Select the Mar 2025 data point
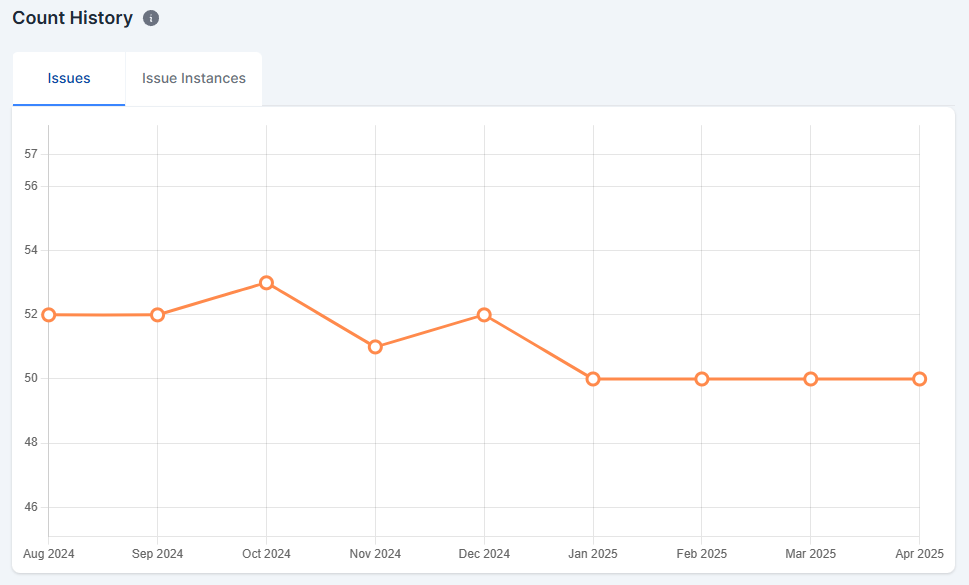 pyautogui.click(x=811, y=379)
